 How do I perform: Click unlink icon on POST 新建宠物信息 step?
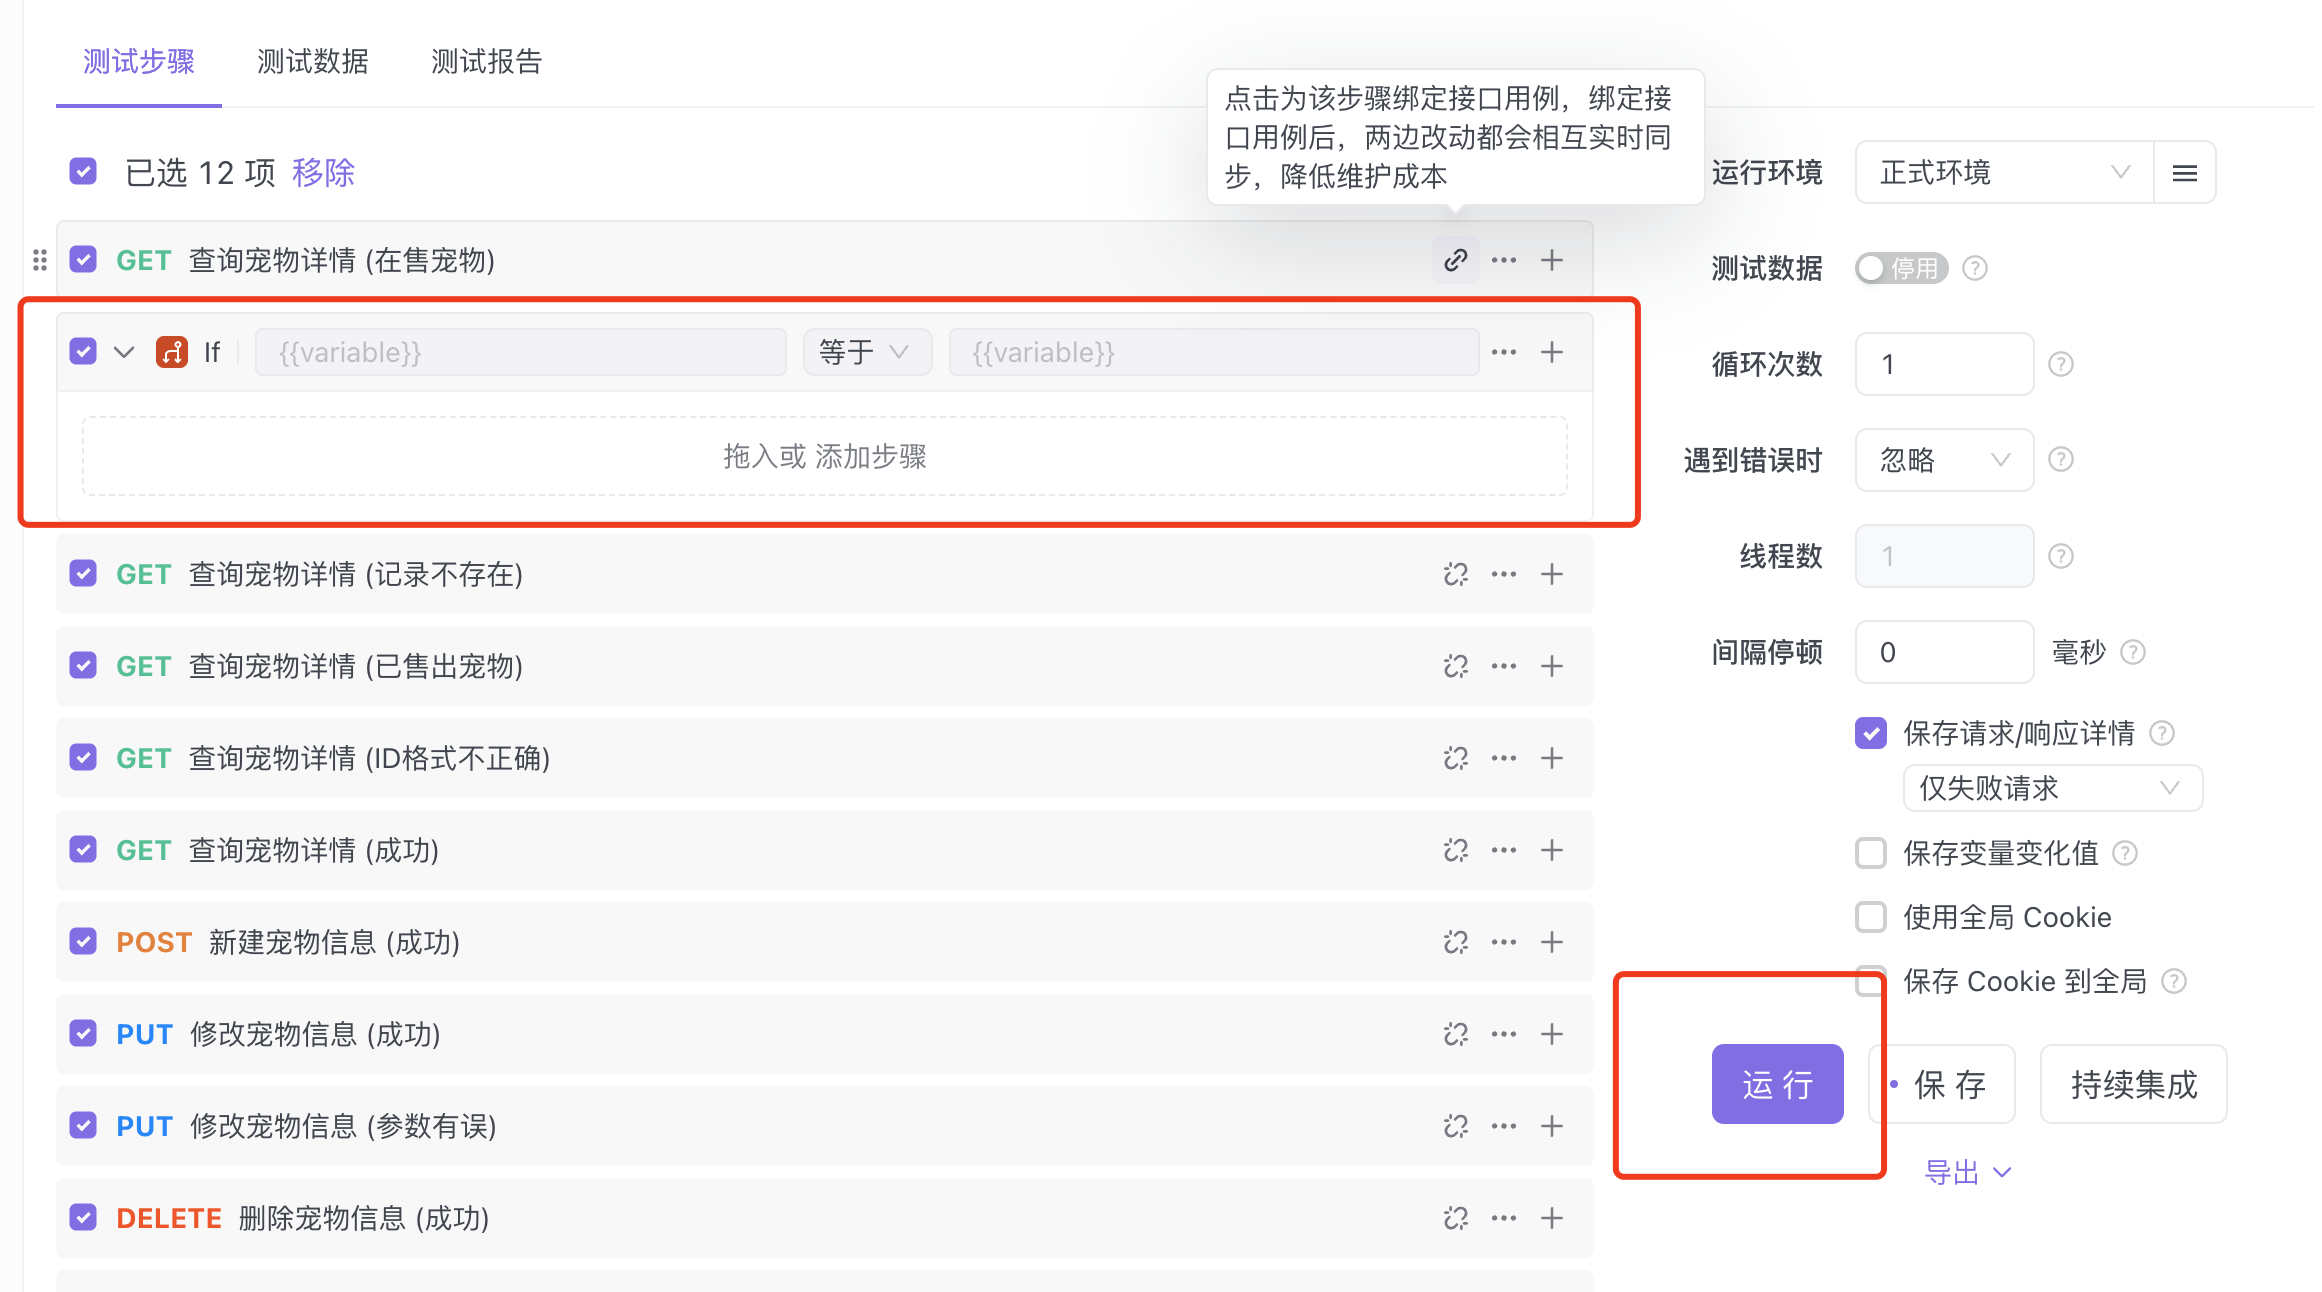coord(1455,942)
